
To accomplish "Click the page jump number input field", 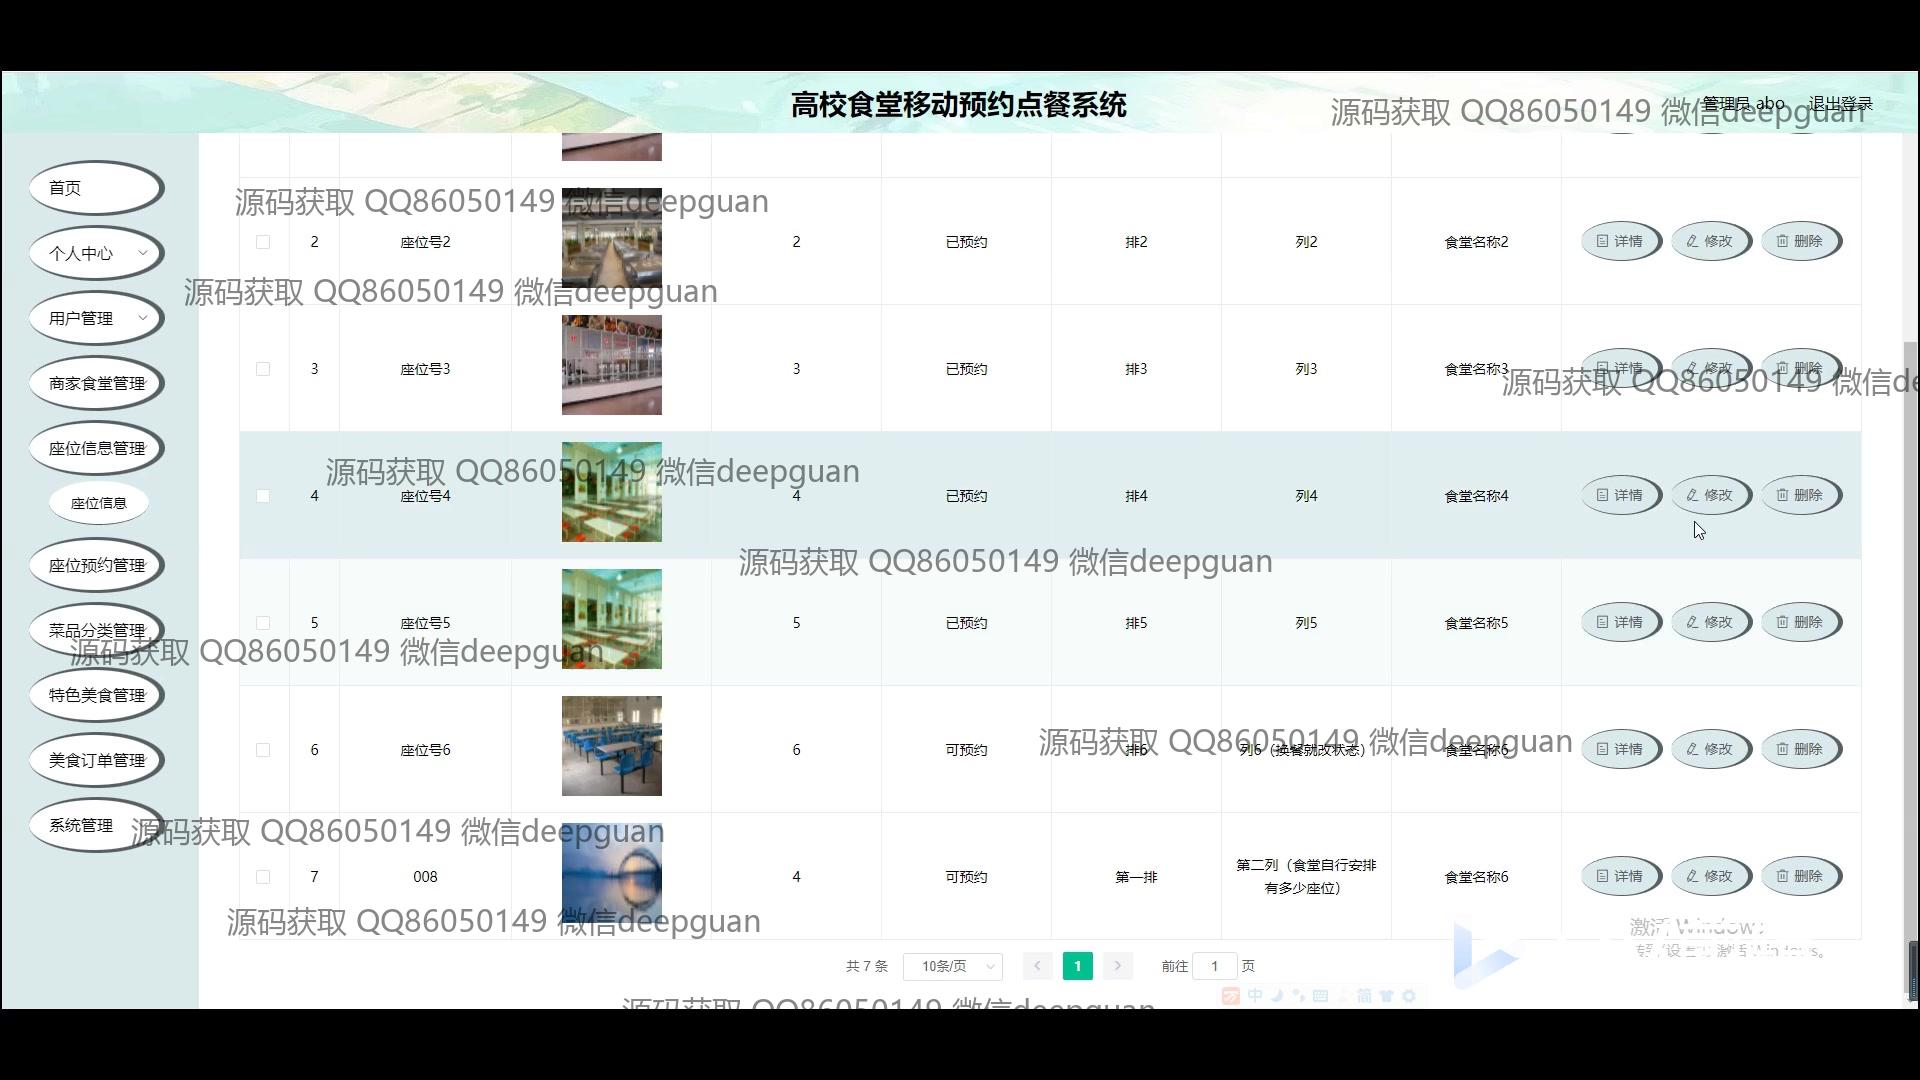I will [1214, 966].
